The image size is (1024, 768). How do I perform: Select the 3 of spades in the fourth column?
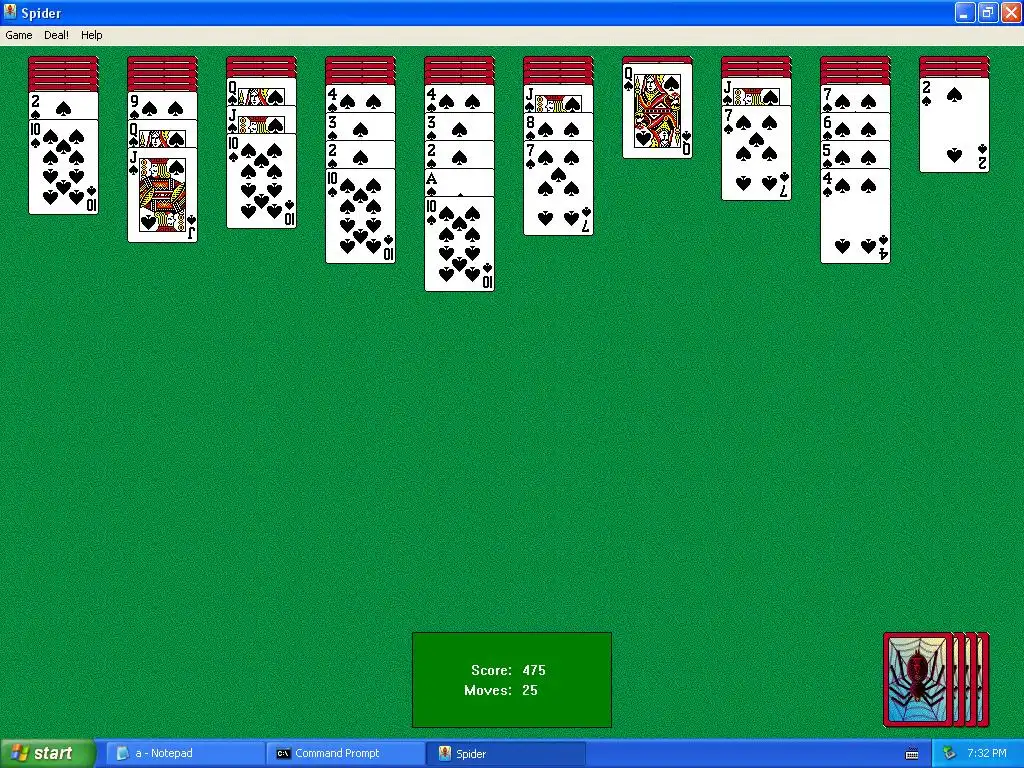click(x=360, y=127)
